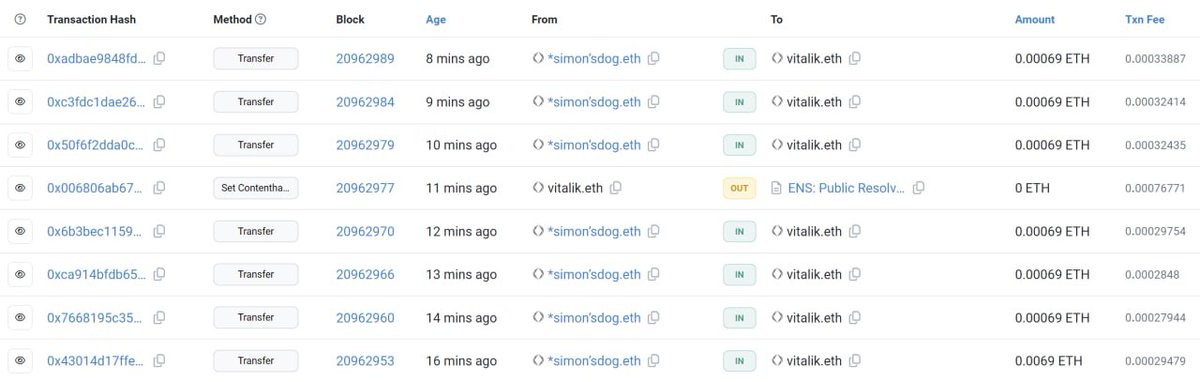Screen dimensions: 1200x382
Task: Click Transfer method badge for block 20962989
Action: point(256,59)
